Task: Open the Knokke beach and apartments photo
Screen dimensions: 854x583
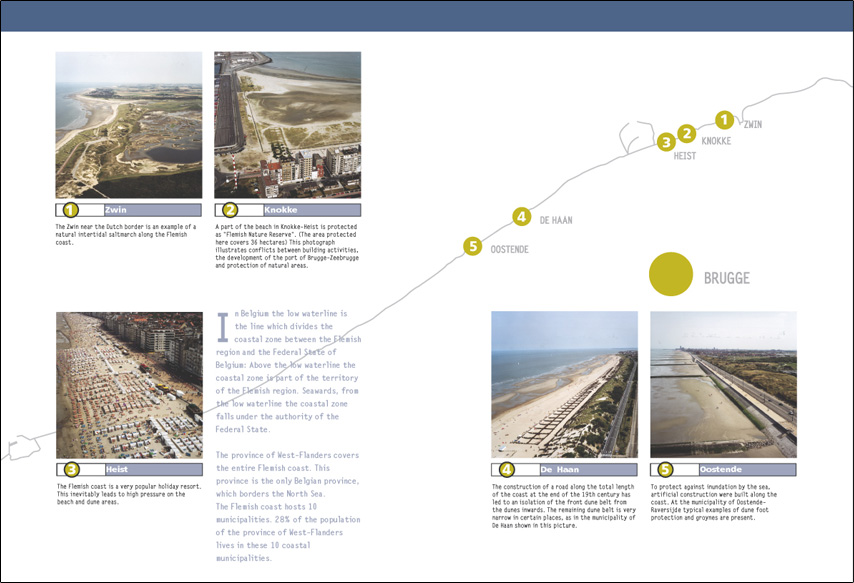Action: click(287, 125)
